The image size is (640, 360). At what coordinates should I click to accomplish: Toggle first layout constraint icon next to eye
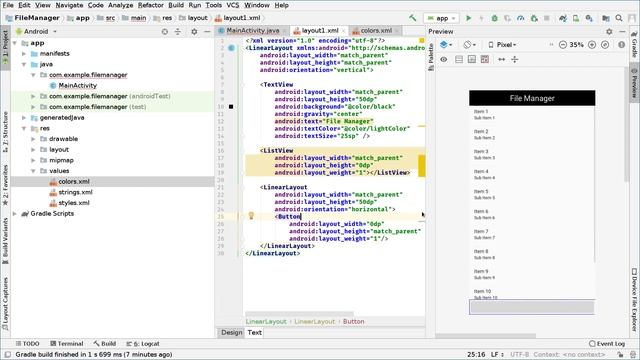459,60
